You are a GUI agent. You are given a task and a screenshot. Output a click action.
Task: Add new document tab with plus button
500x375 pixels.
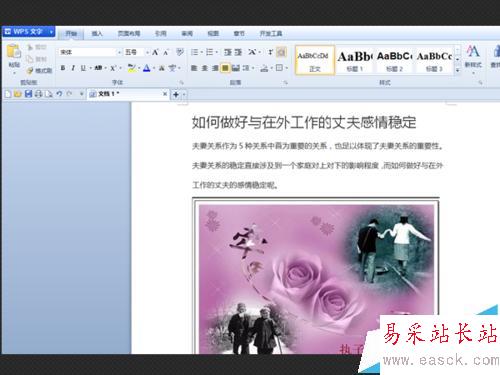(176, 95)
